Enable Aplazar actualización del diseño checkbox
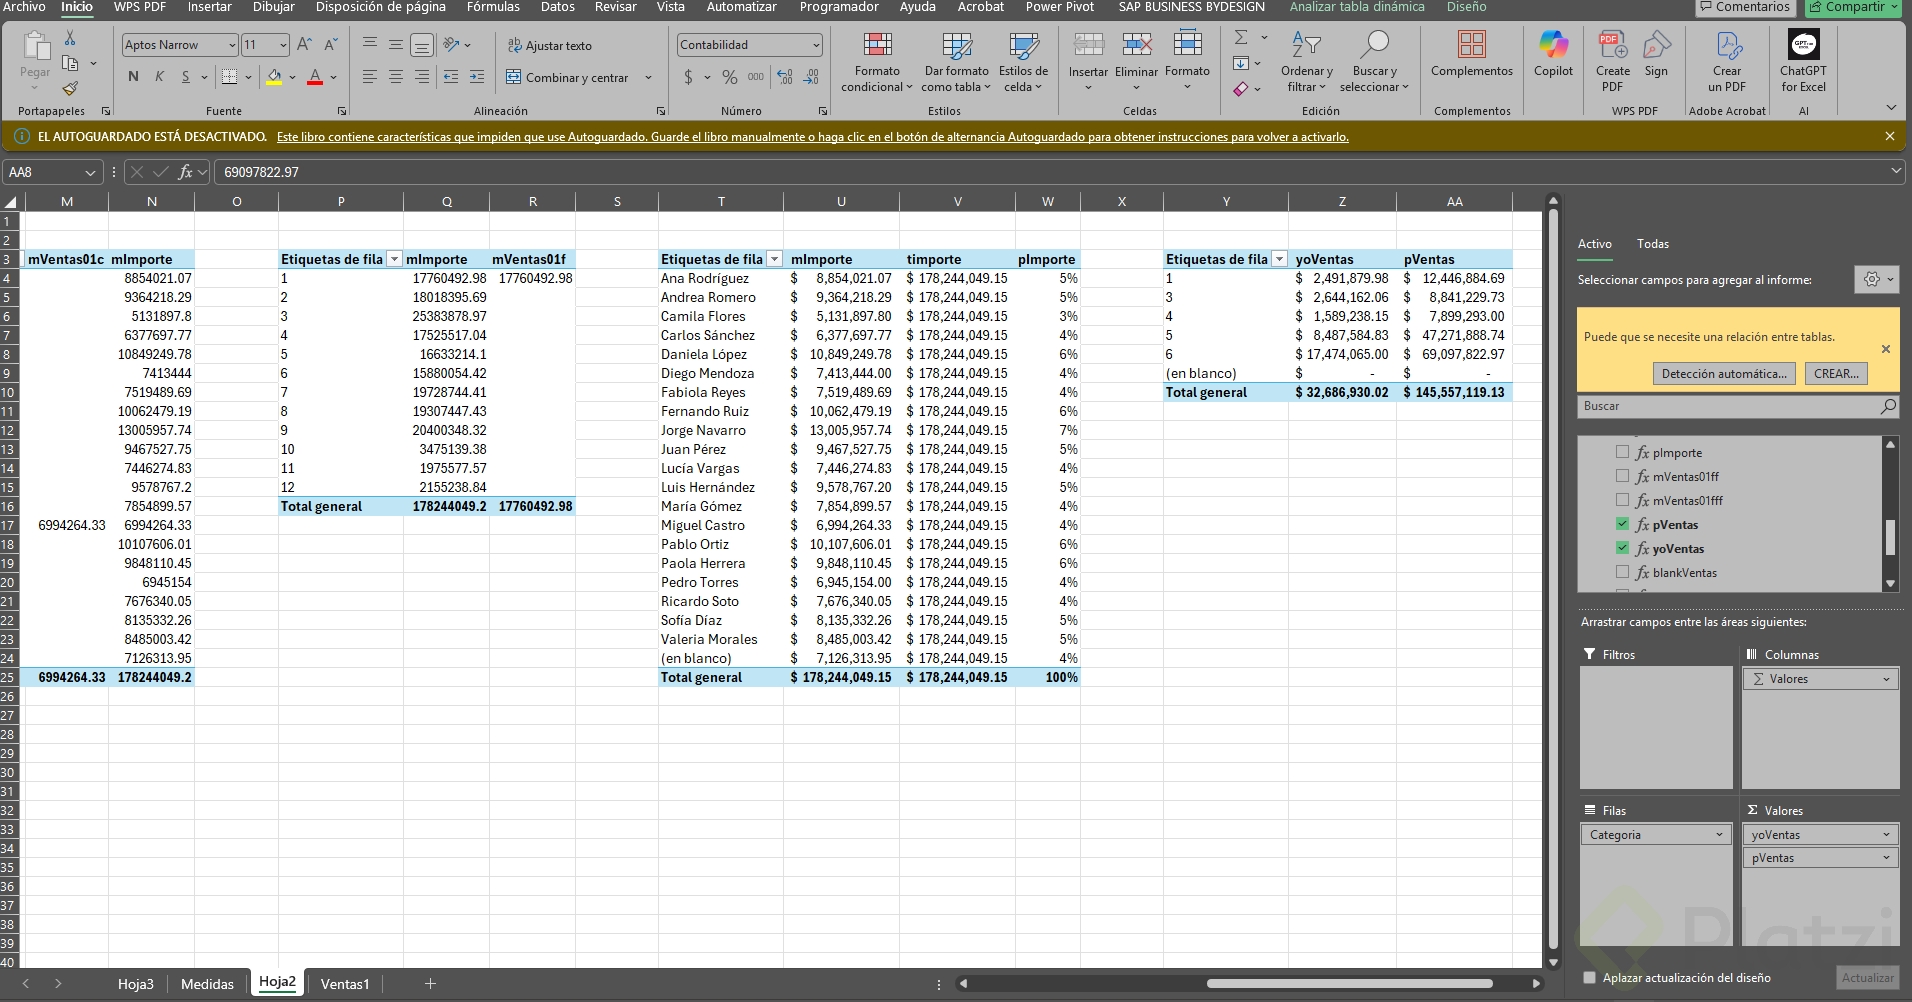This screenshot has height=1002, width=1912. click(1589, 978)
